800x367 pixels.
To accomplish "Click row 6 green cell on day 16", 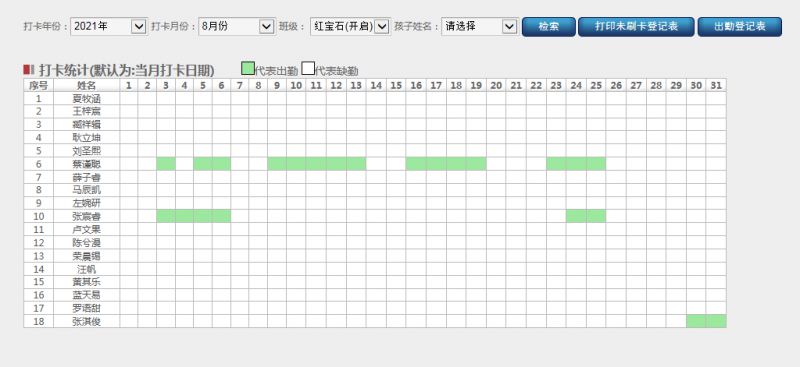I will 416,164.
